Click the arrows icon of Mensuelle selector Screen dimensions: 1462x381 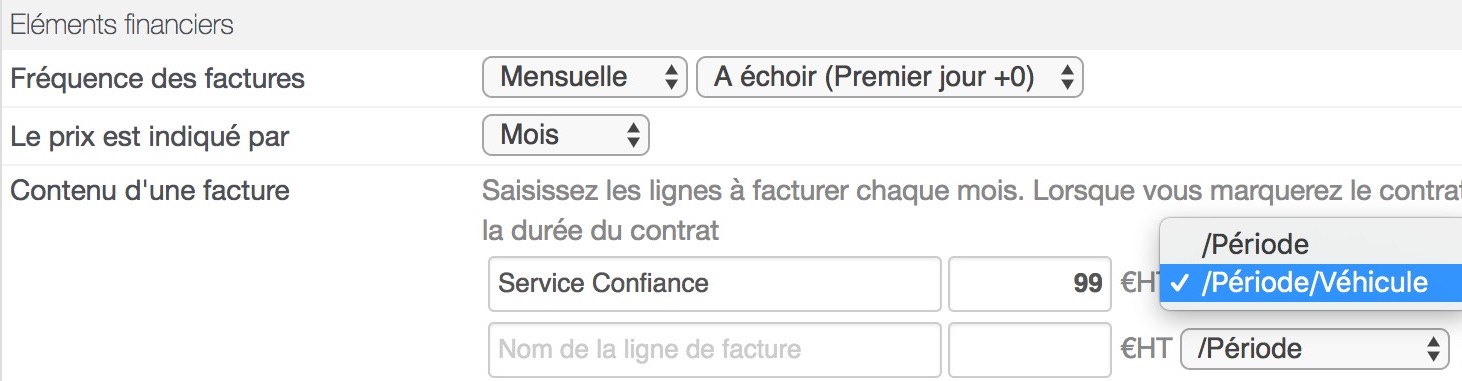coord(670,77)
